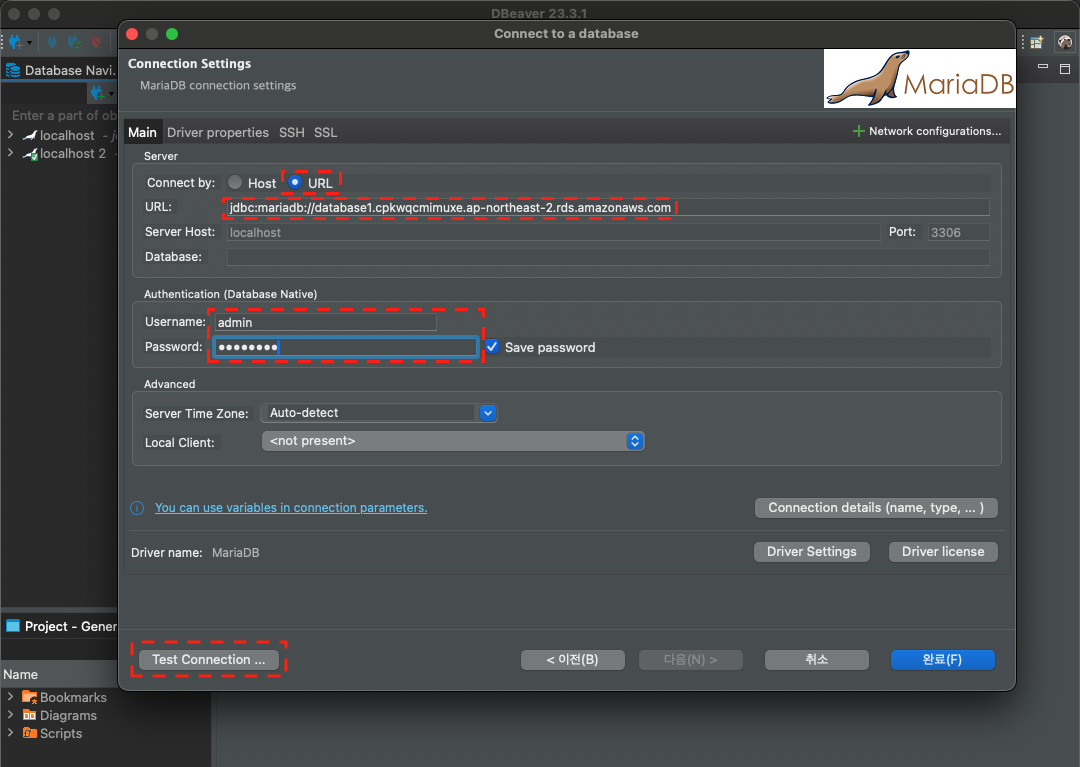Screen dimensions: 1080x767
Task: Click the Driver license button
Action: pos(943,552)
